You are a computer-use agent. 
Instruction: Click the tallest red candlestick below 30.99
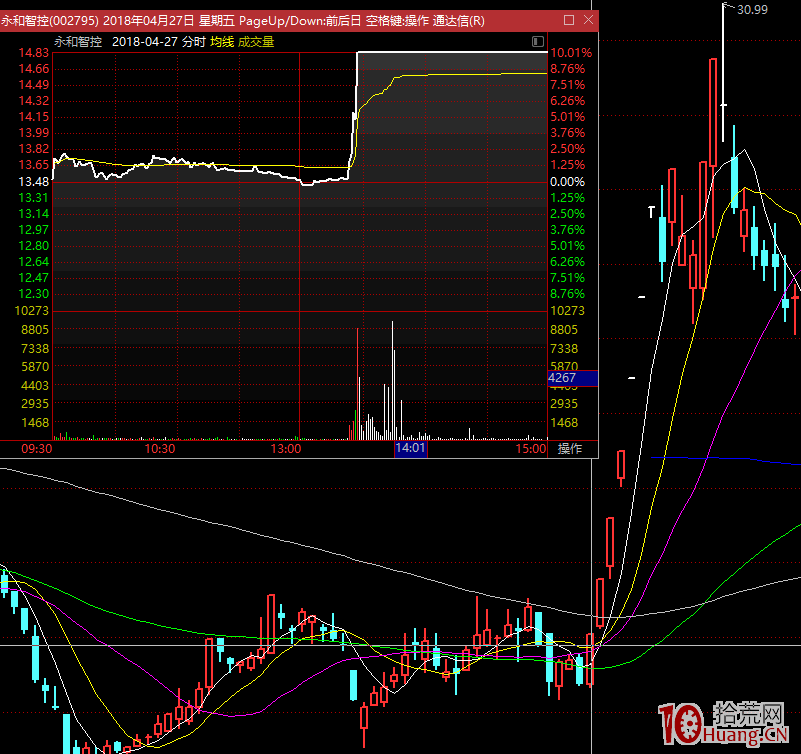713,110
